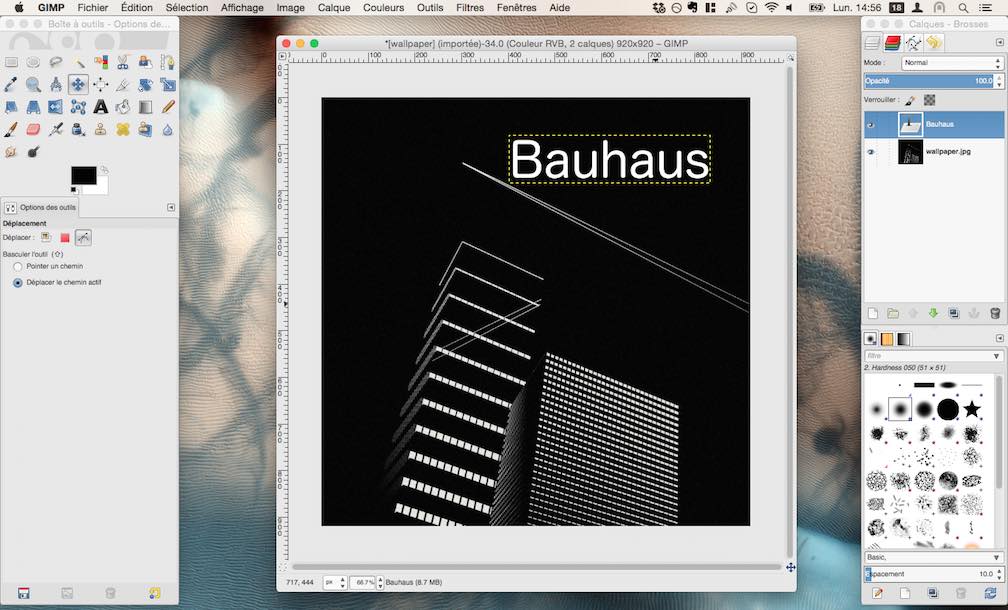
Task: Select the Paintbrush tool
Action: 12,129
